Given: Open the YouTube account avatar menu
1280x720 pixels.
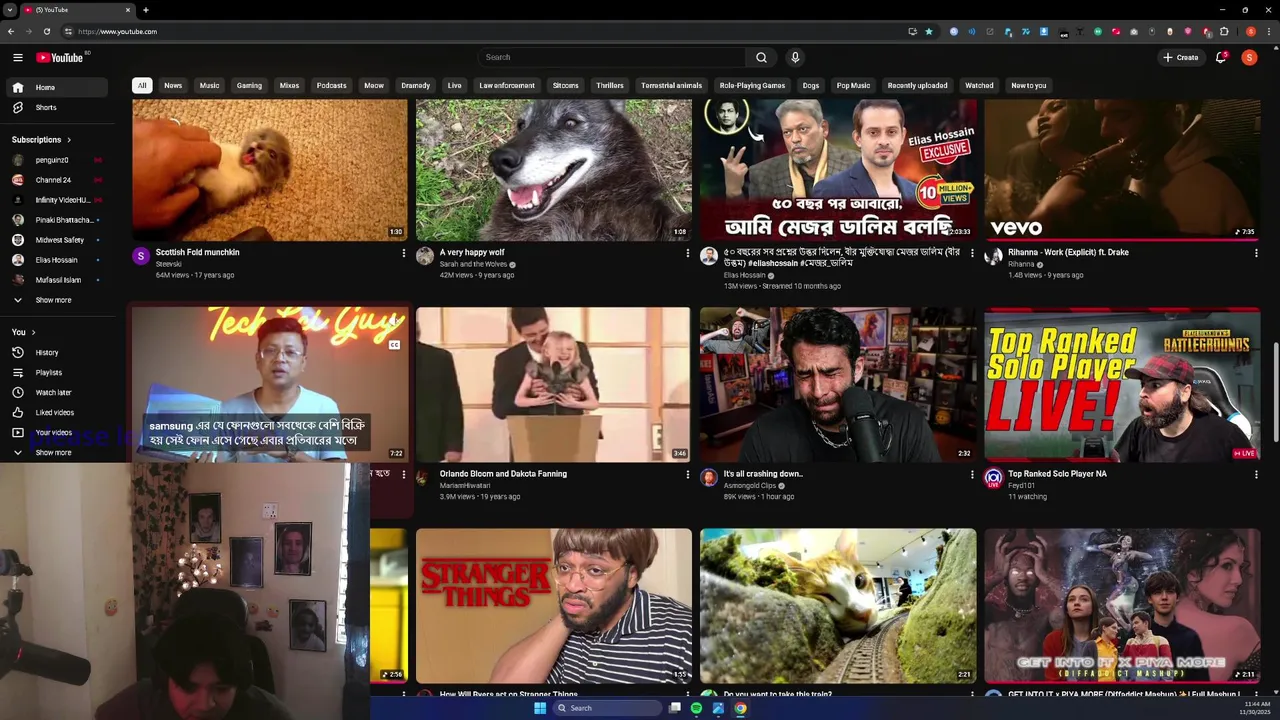Looking at the screenshot, I should [x=1249, y=57].
